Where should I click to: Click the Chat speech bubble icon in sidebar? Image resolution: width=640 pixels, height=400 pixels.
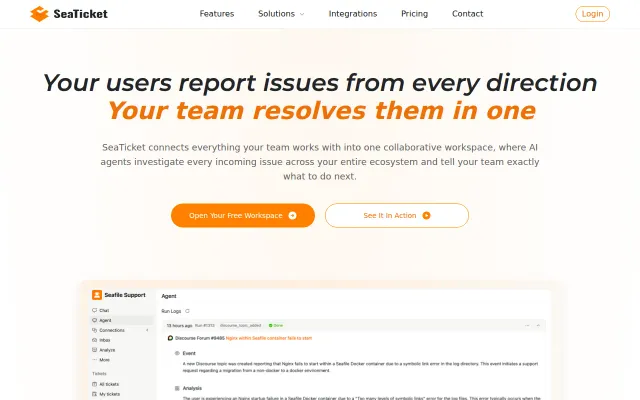pyautogui.click(x=95, y=310)
